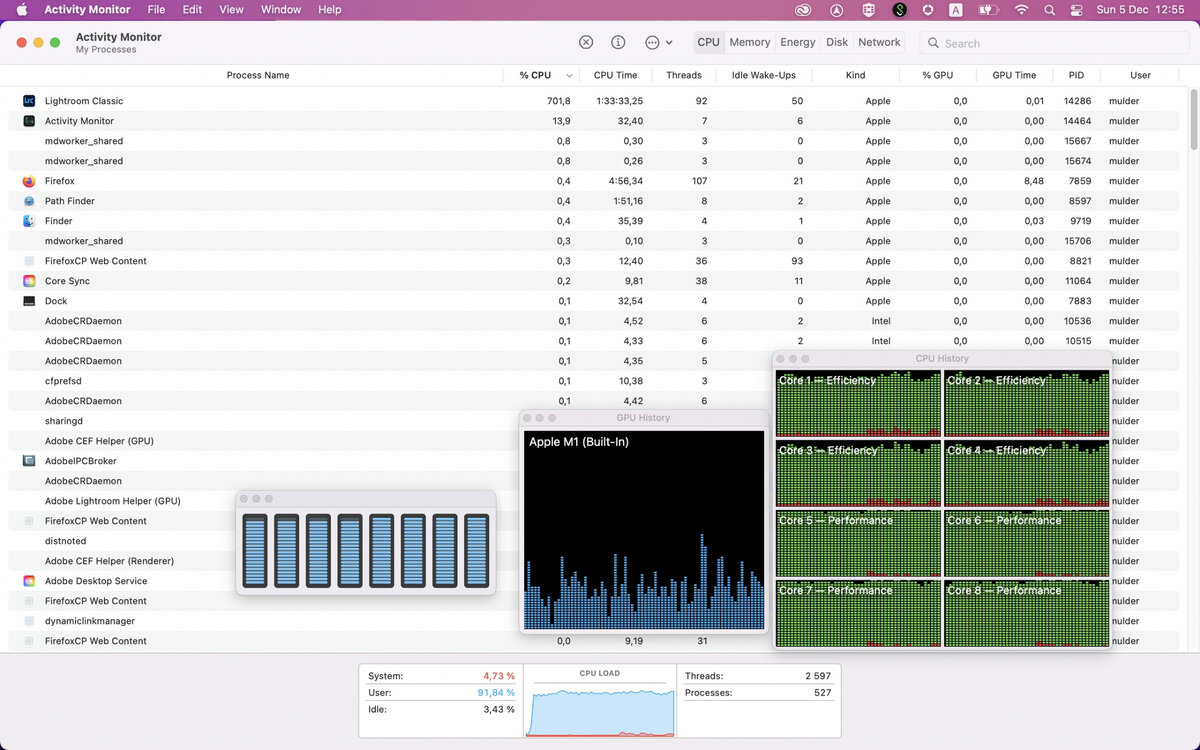Click the process list vertical scrollbar
This screenshot has width=1200, height=750.
(1193, 119)
